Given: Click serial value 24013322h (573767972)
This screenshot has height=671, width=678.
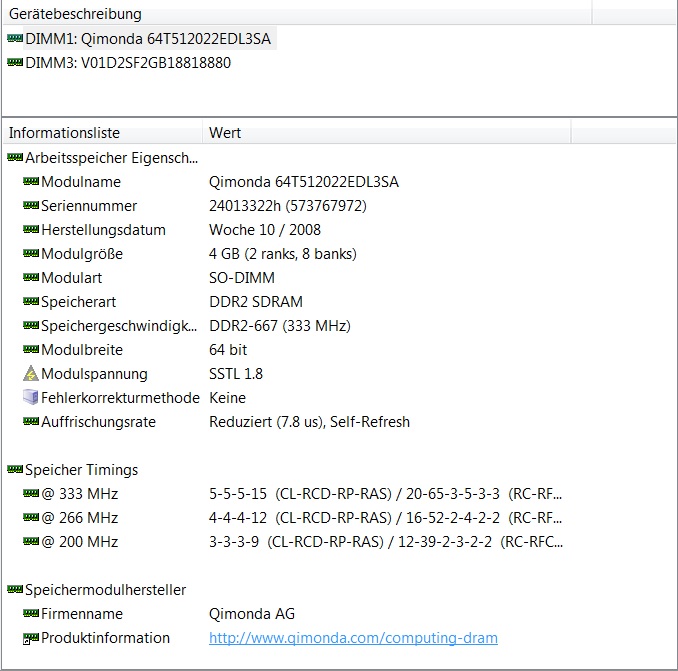Looking at the screenshot, I should click(x=288, y=205).
